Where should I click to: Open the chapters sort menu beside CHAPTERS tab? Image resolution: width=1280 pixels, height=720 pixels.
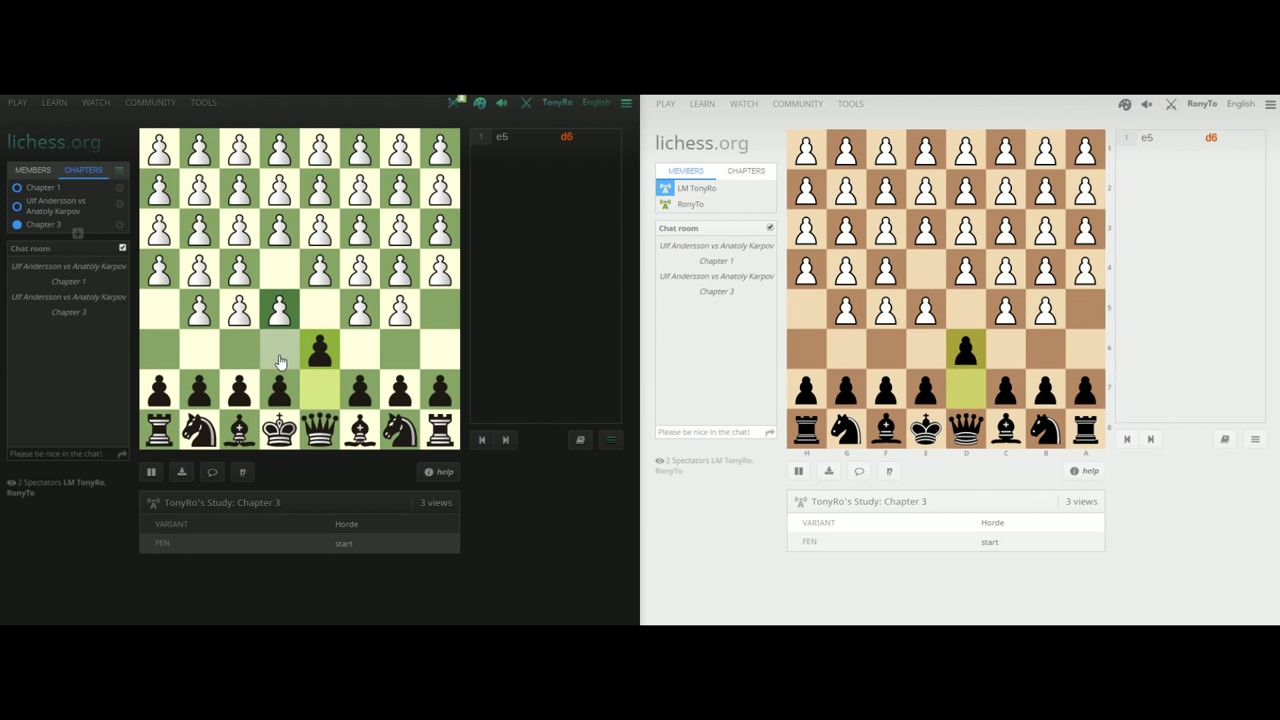coord(119,170)
